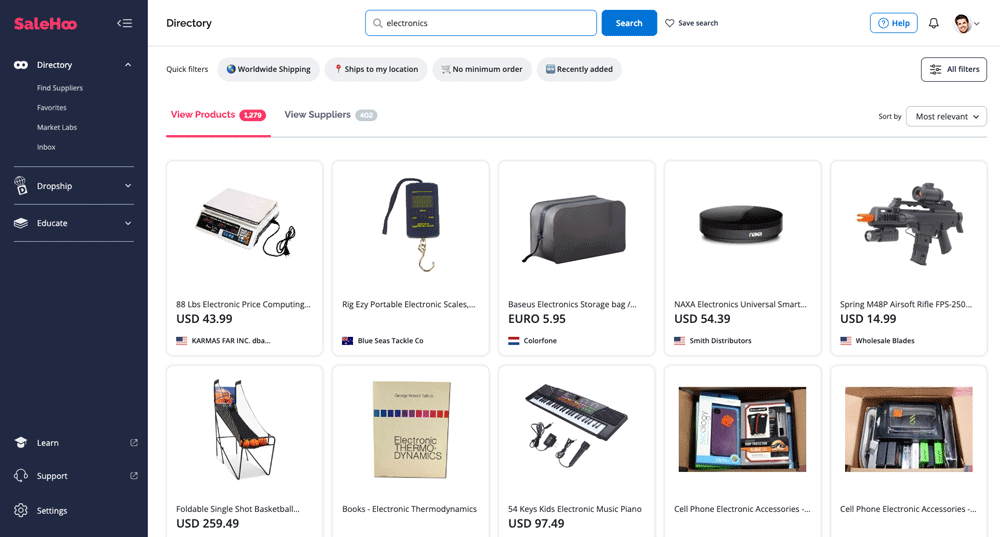Collapse the sidebar with the menu-fold icon

124,24
